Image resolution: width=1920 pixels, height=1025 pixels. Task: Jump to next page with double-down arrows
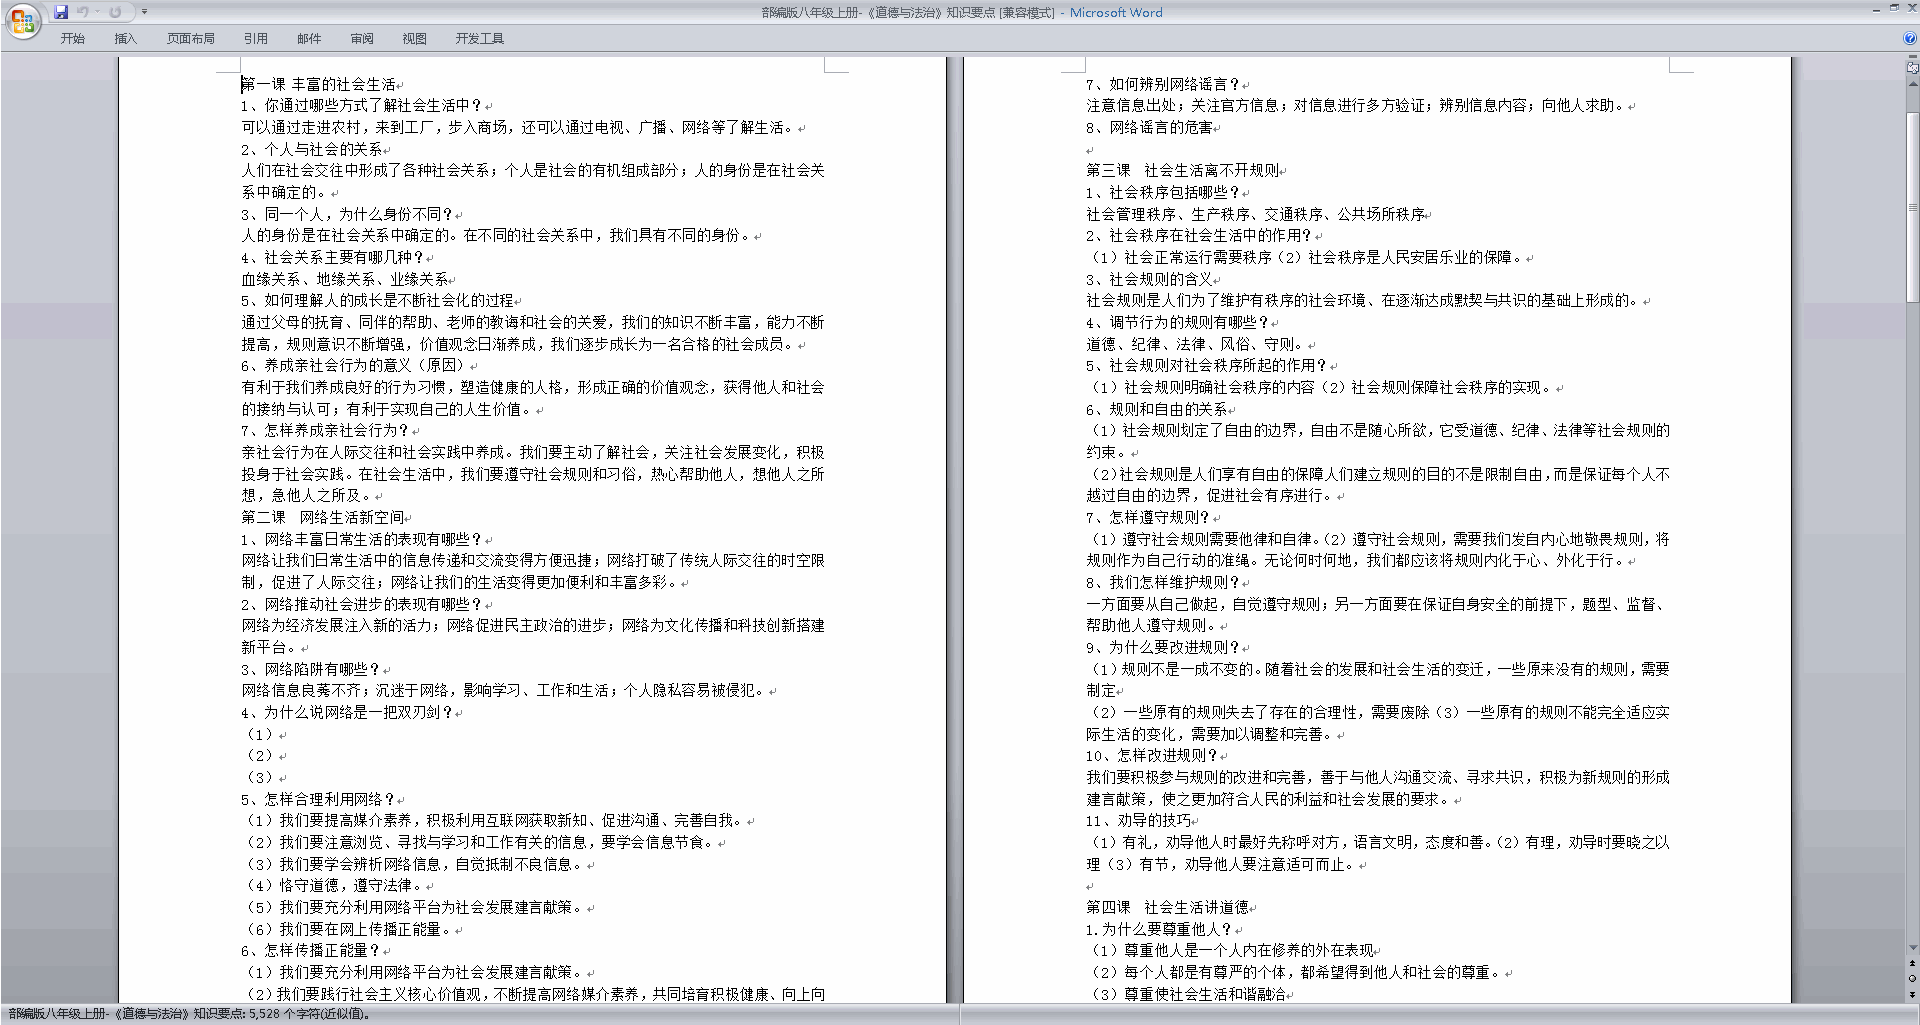(1912, 994)
